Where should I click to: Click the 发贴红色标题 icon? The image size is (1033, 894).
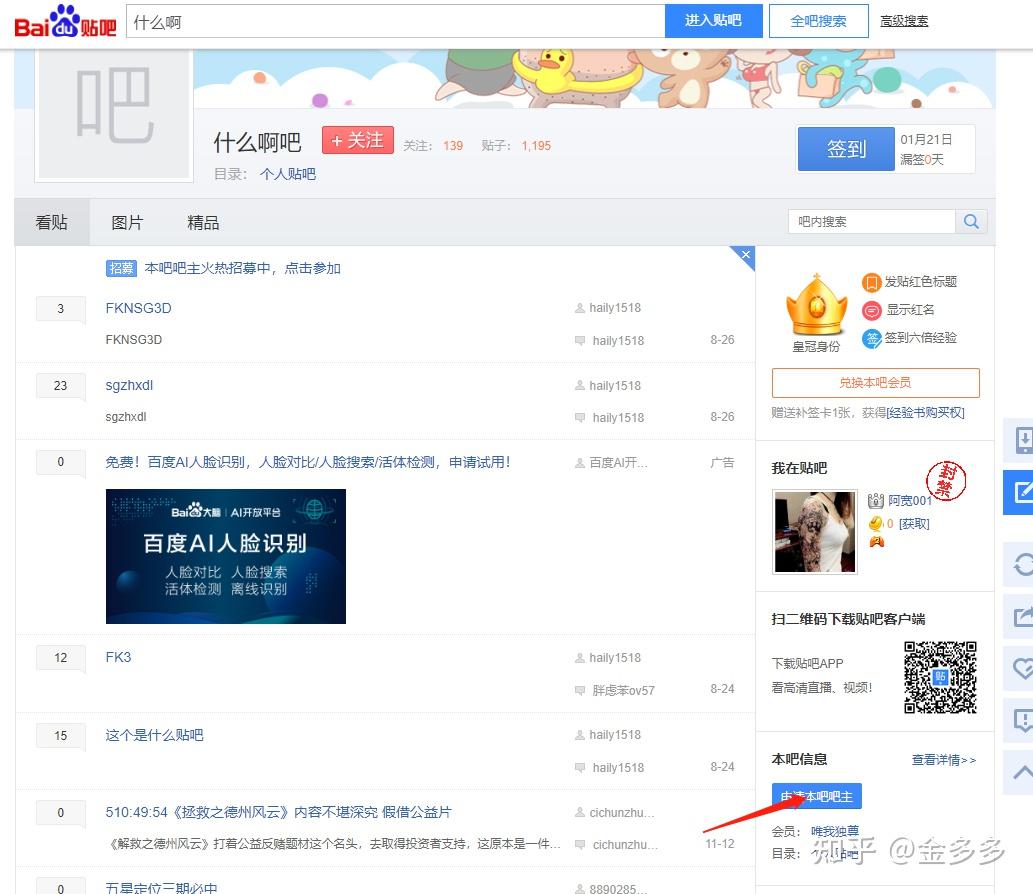(871, 282)
